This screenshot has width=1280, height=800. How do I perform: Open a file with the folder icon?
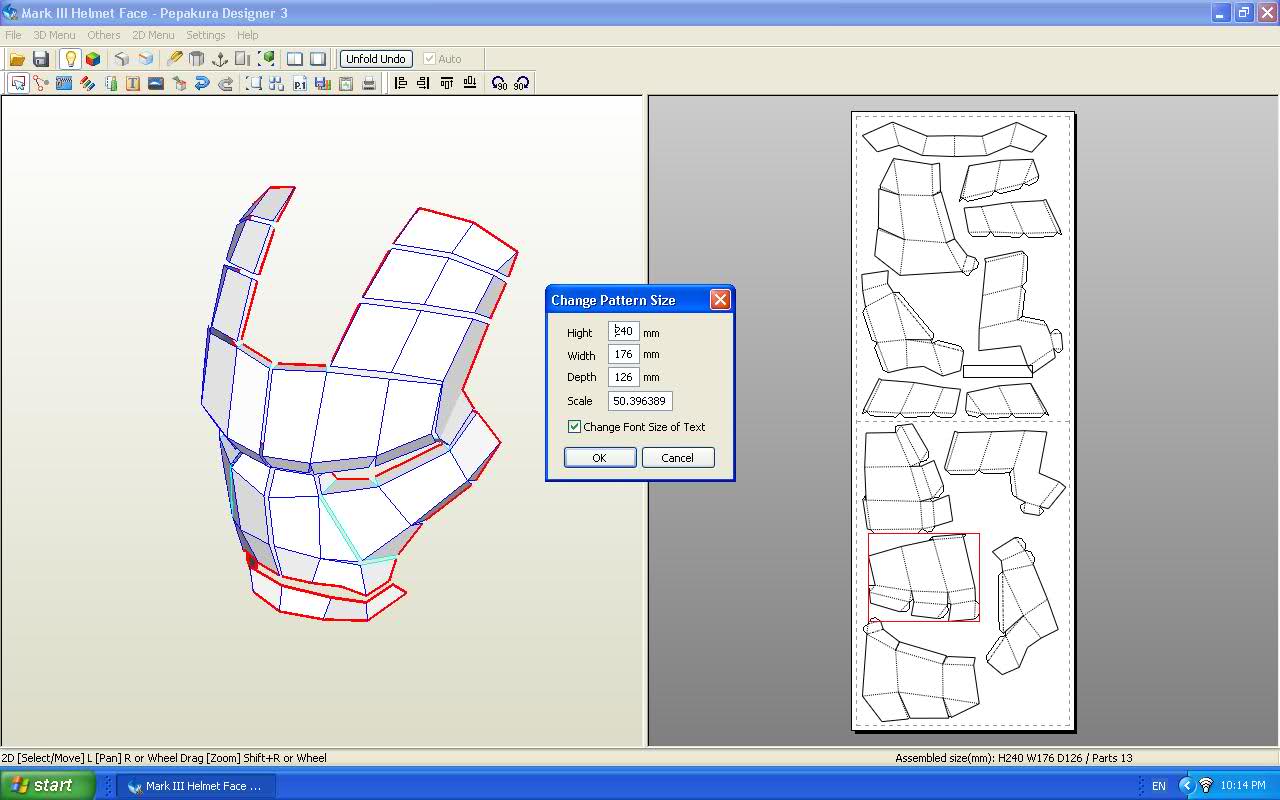[x=17, y=59]
